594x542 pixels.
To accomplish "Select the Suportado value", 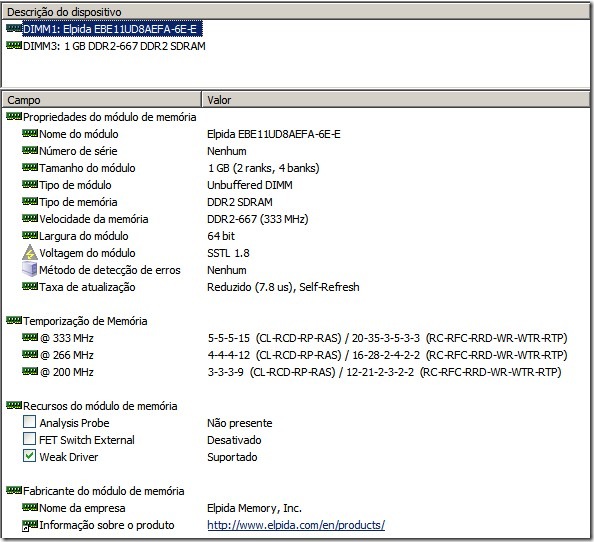I will (232, 457).
